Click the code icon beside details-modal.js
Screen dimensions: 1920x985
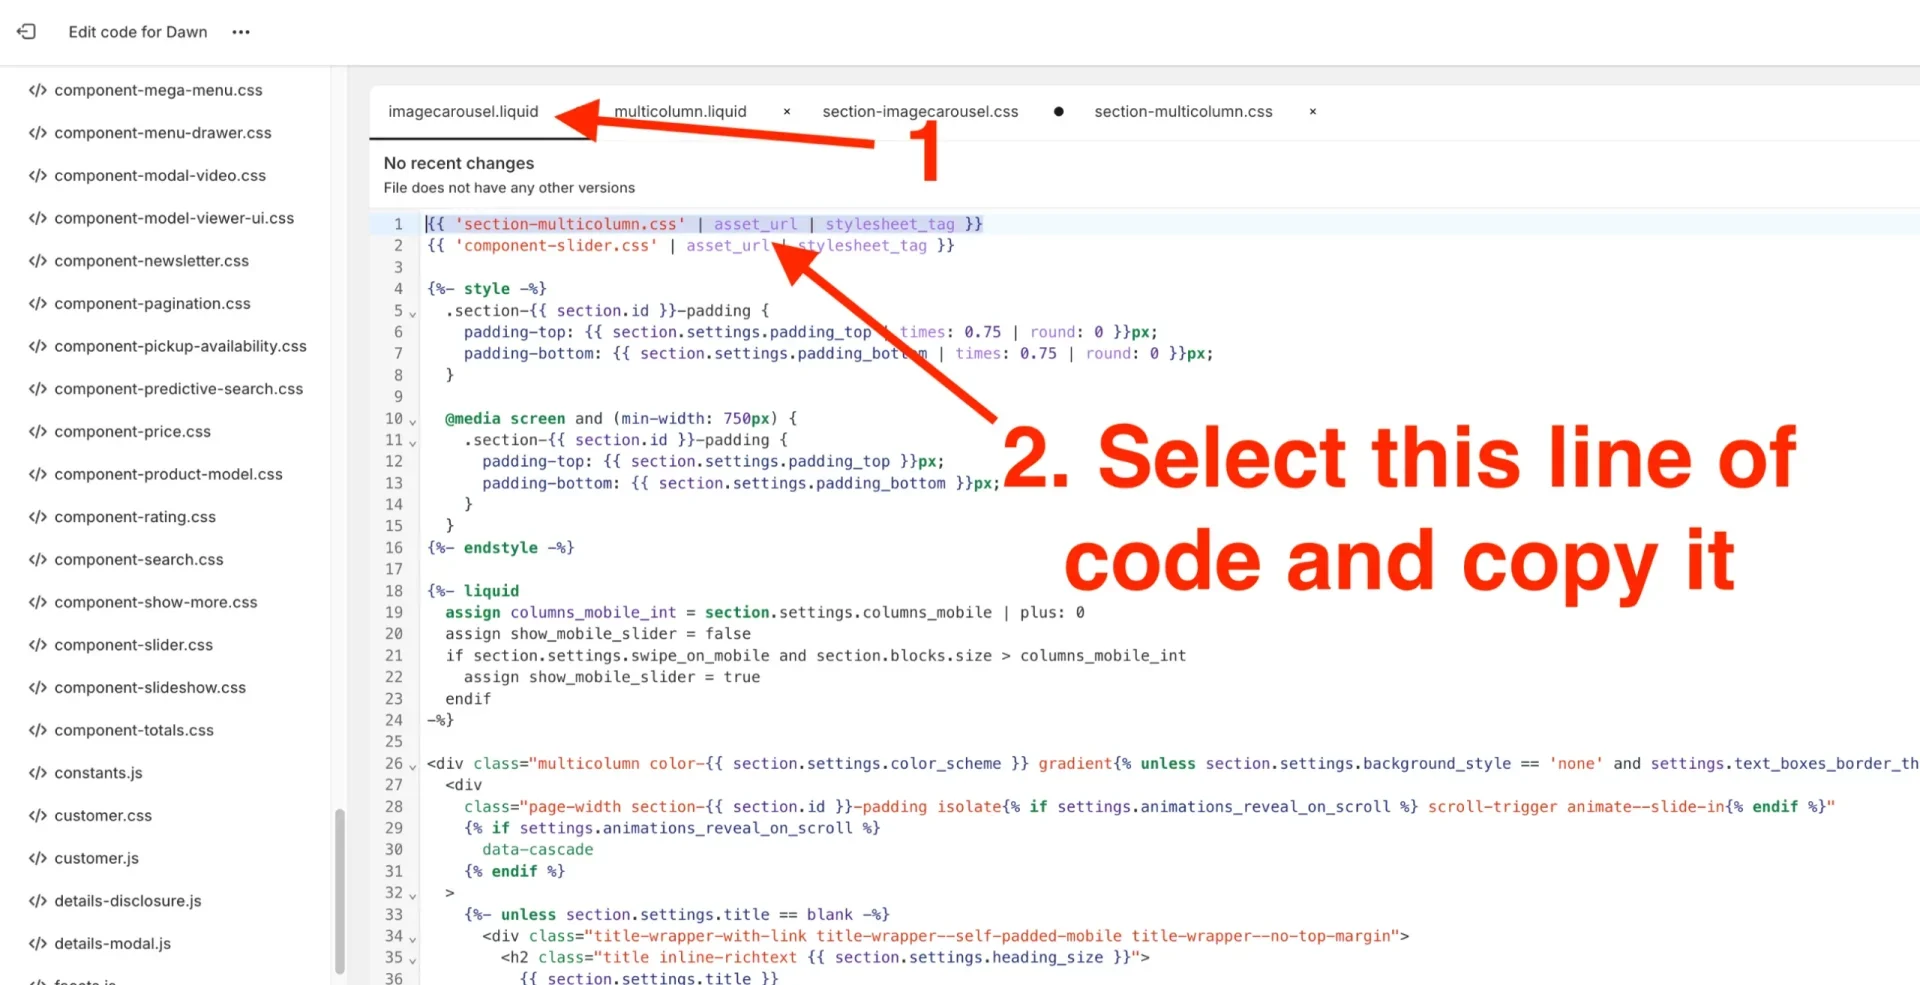point(37,943)
